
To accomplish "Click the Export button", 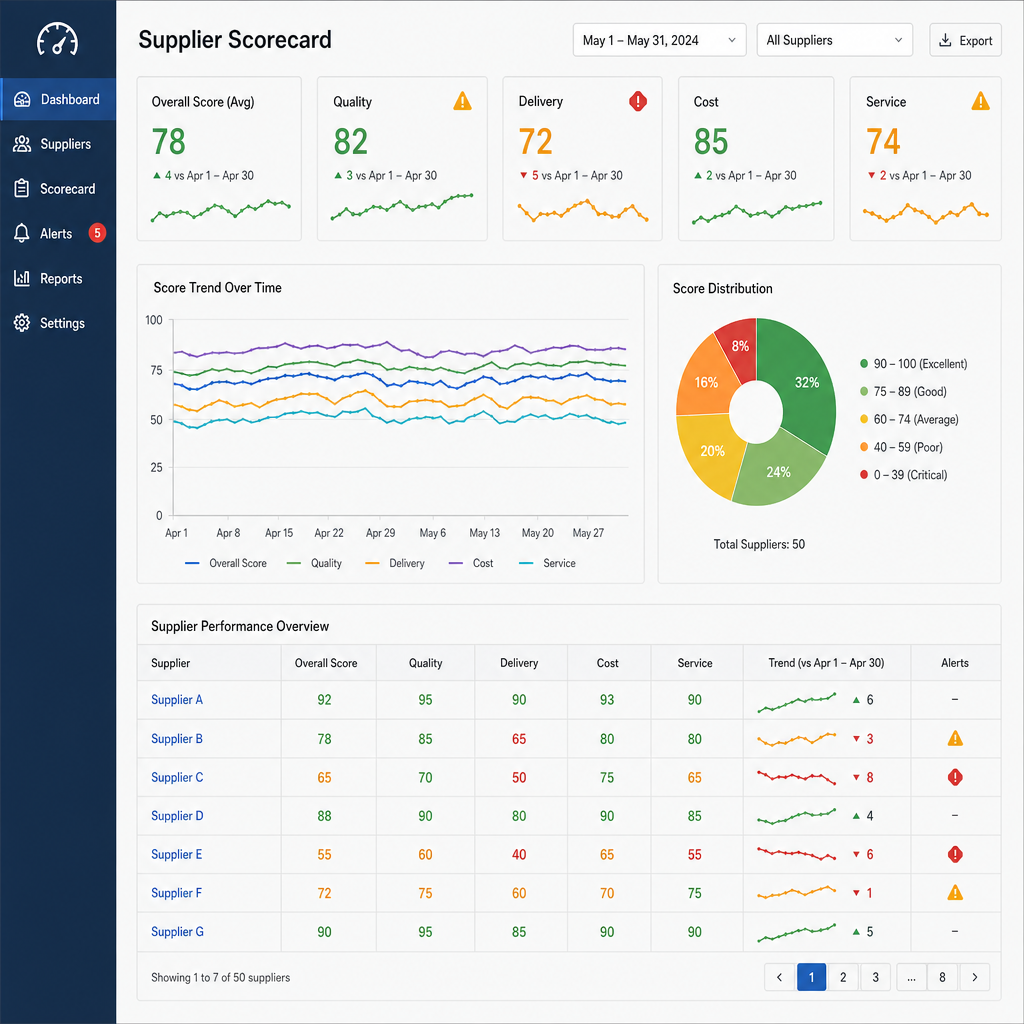I will point(965,40).
